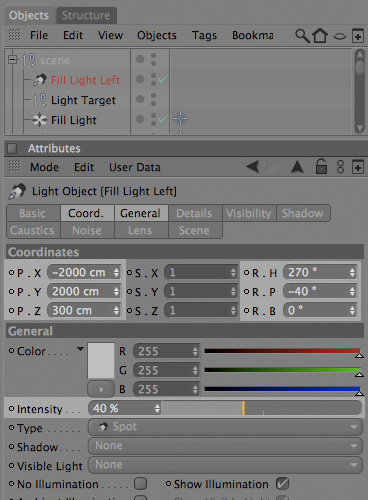Click the search magnifier icon in Objects panel
The image size is (368, 500).
(302, 36)
